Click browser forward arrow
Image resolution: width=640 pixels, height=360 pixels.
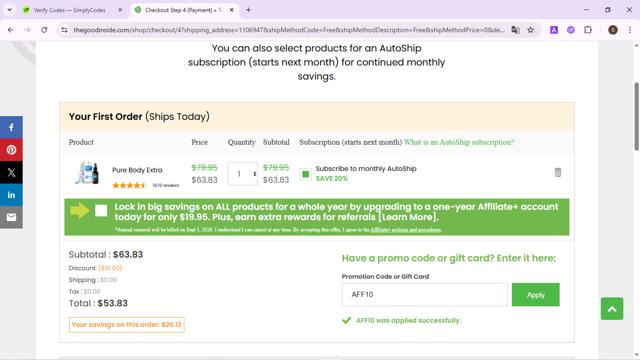coord(27,30)
